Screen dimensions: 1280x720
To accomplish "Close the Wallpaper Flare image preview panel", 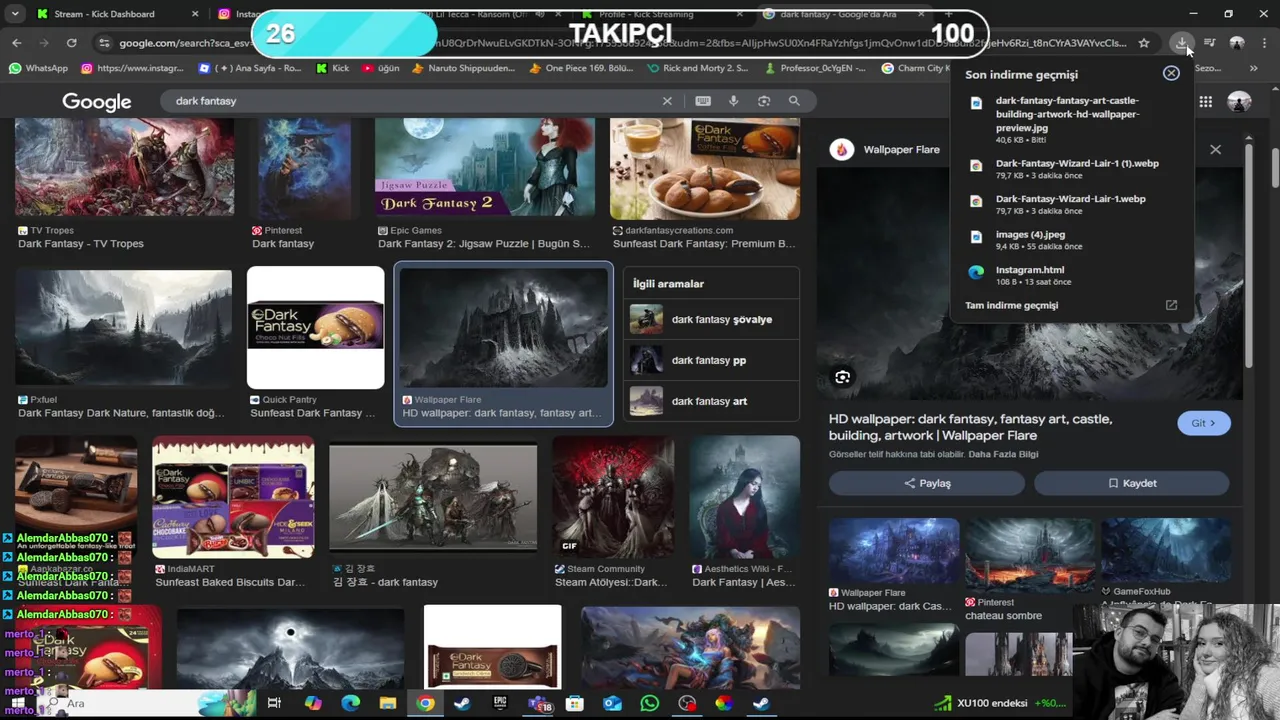I will click(1215, 150).
